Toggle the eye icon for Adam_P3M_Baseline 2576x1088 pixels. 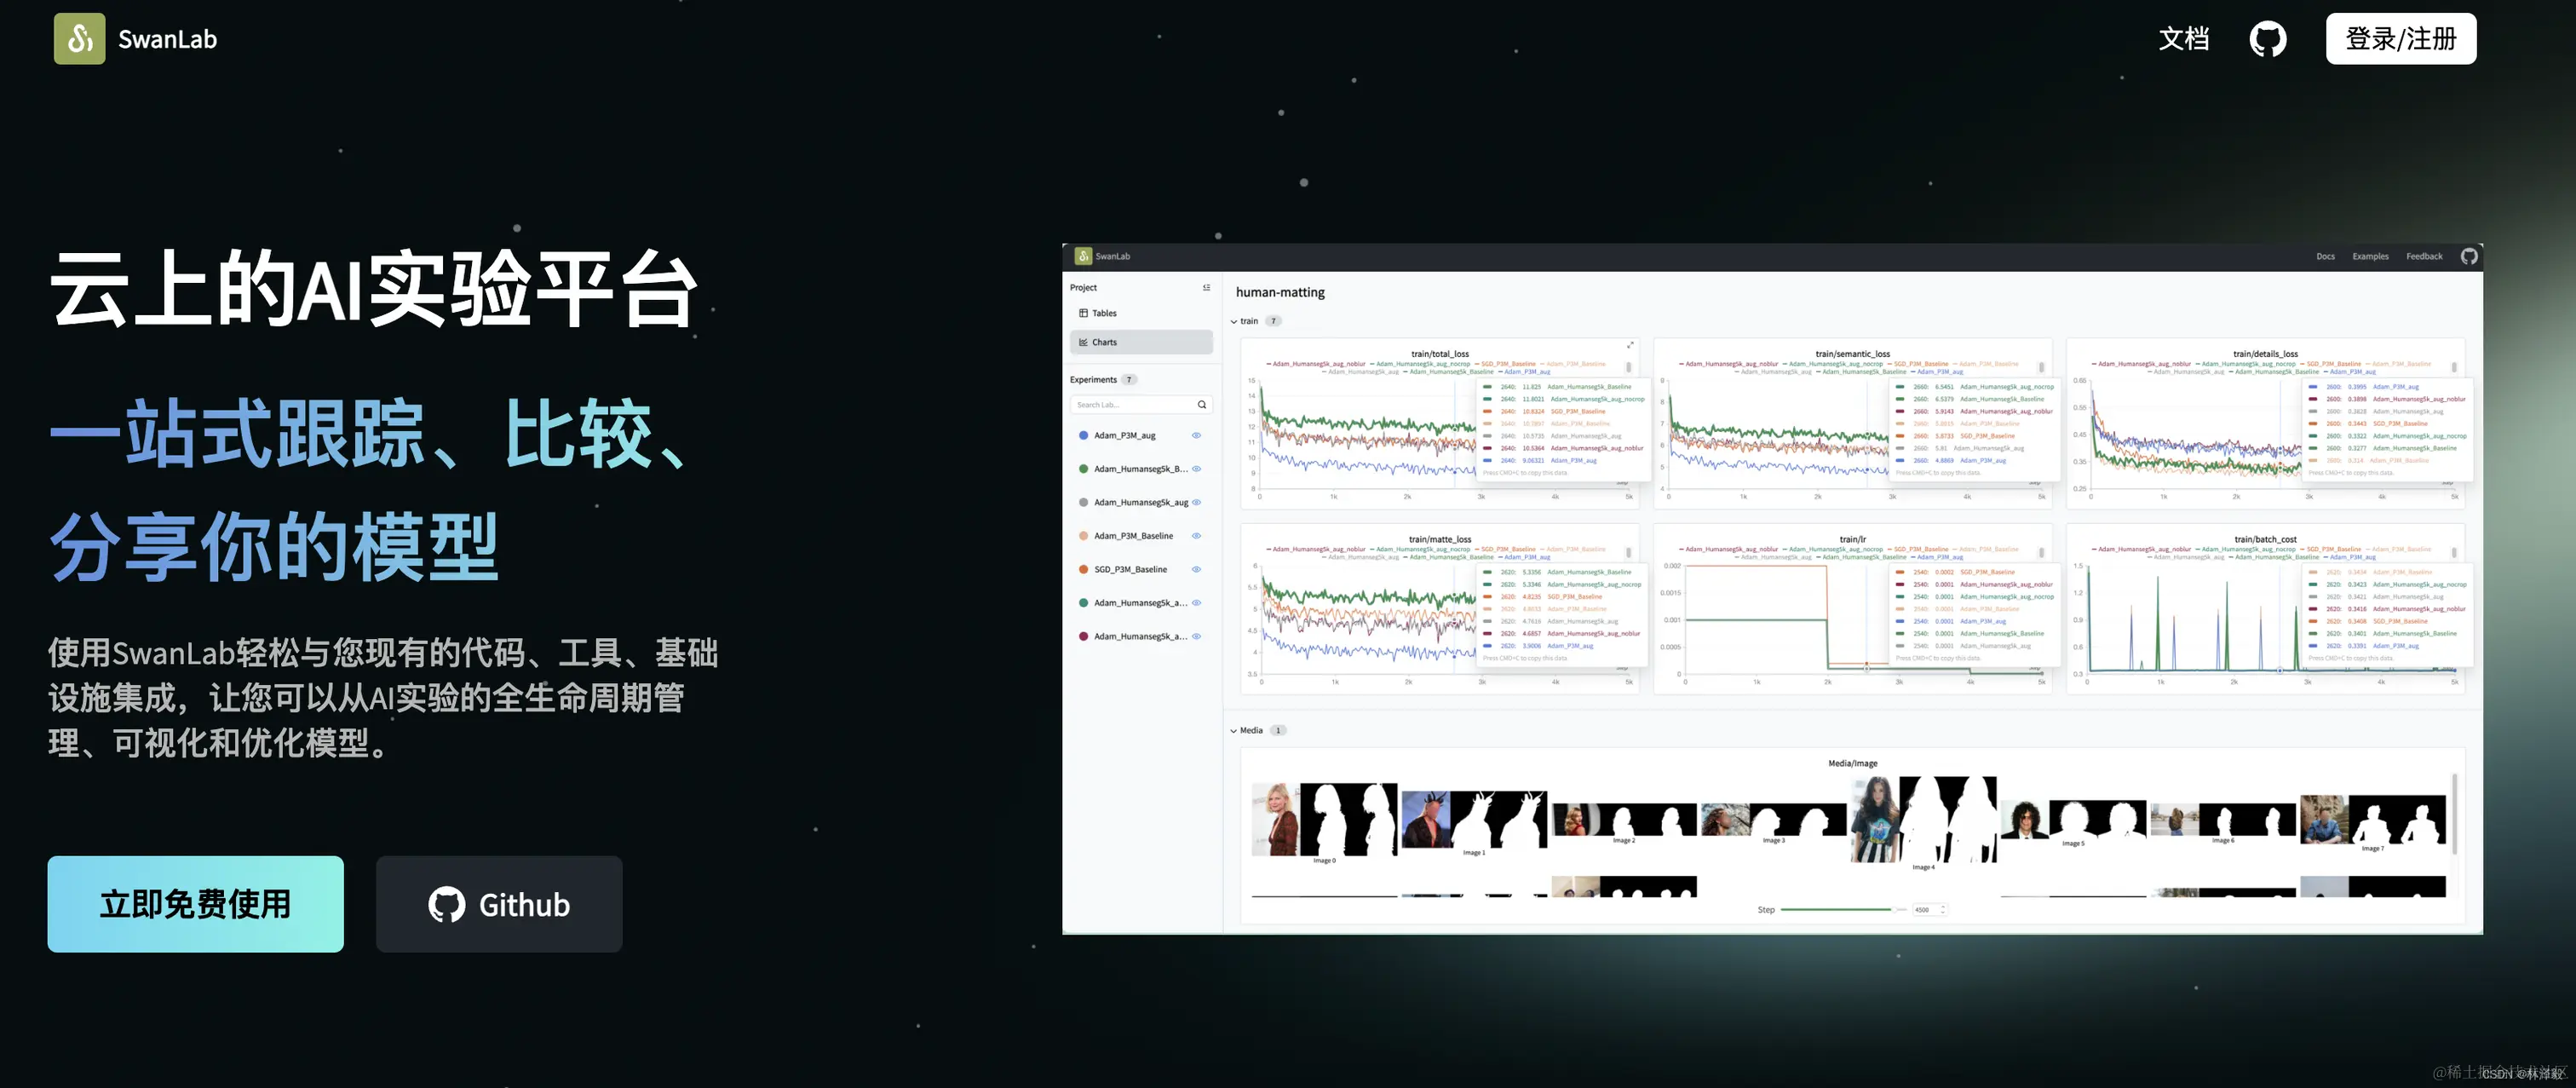pyautogui.click(x=1196, y=536)
